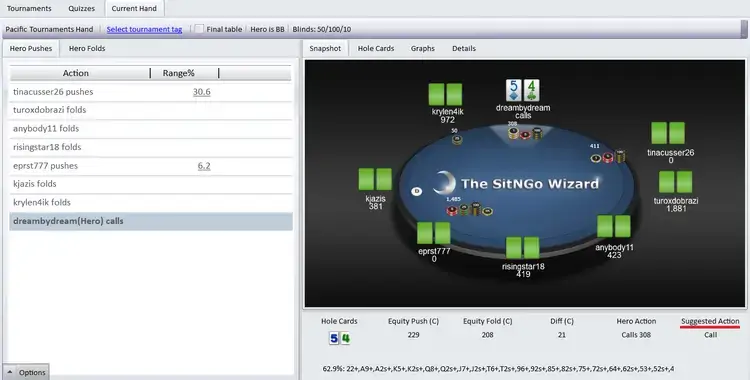Click the vertical scrollbar at top right

point(744,29)
